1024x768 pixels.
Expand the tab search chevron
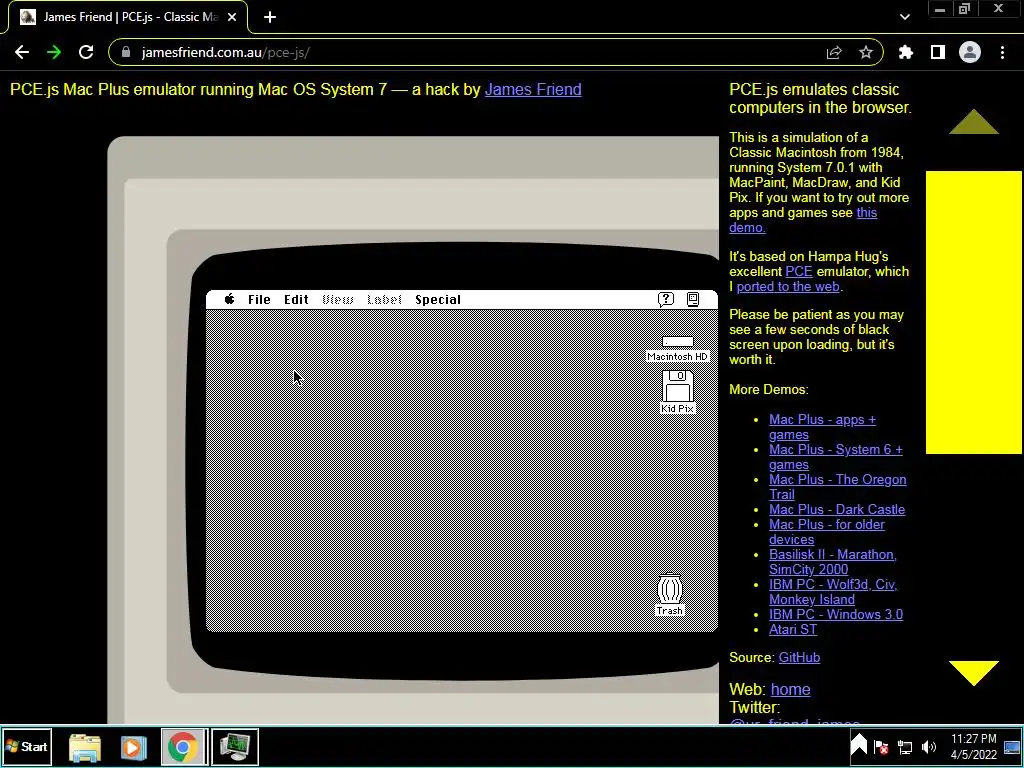[x=904, y=17]
